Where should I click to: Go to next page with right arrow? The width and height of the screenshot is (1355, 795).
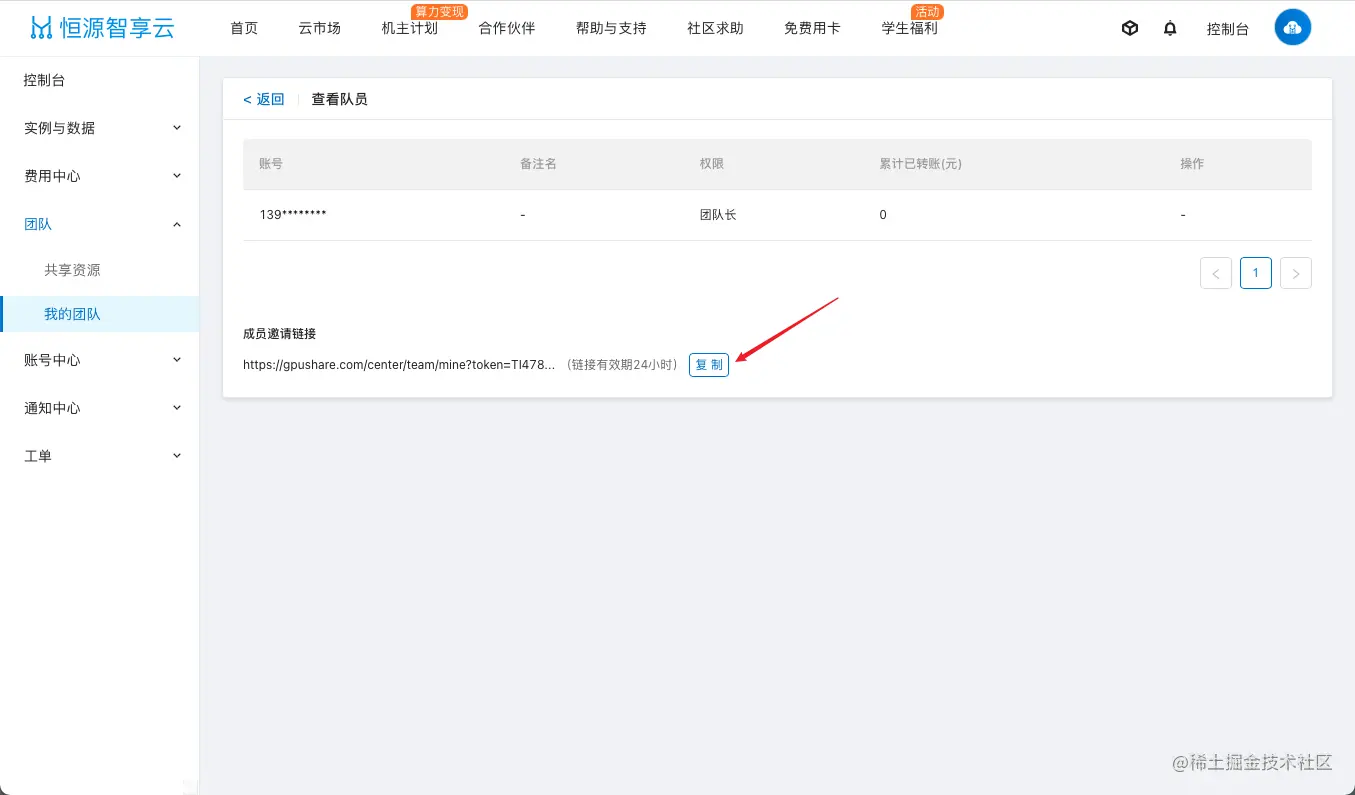click(x=1296, y=273)
